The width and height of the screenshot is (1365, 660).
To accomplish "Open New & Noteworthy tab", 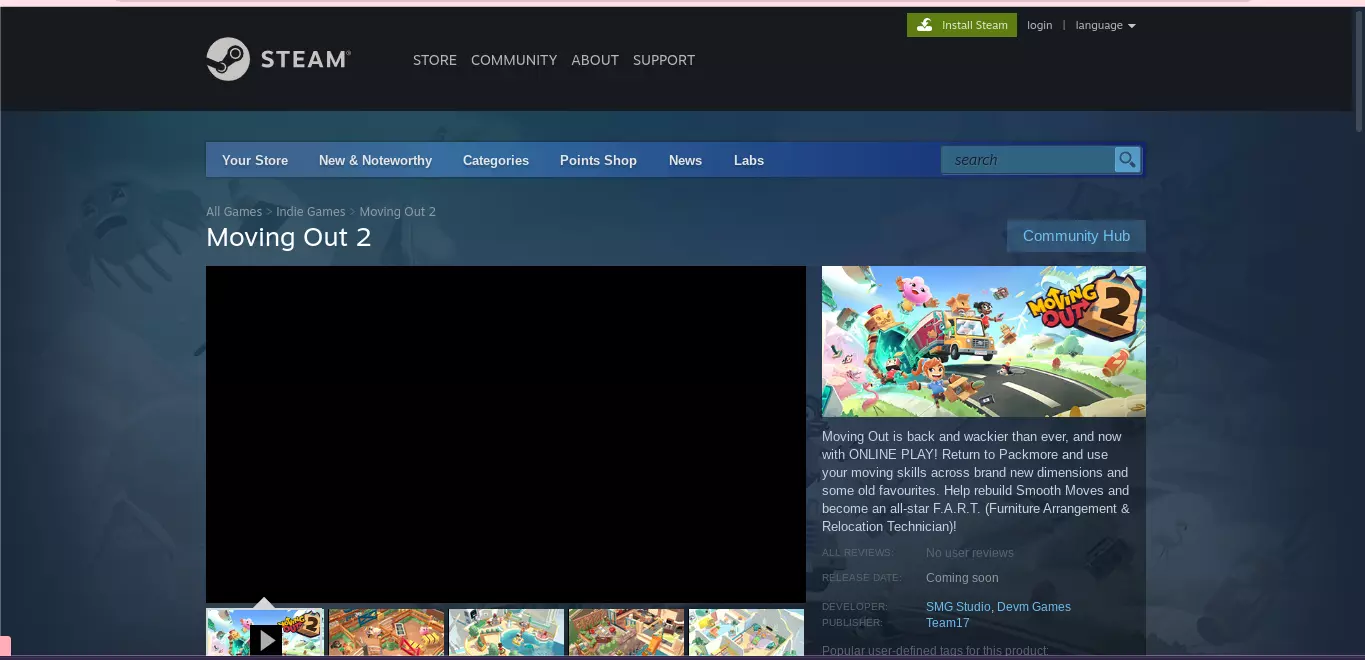I will (375, 160).
